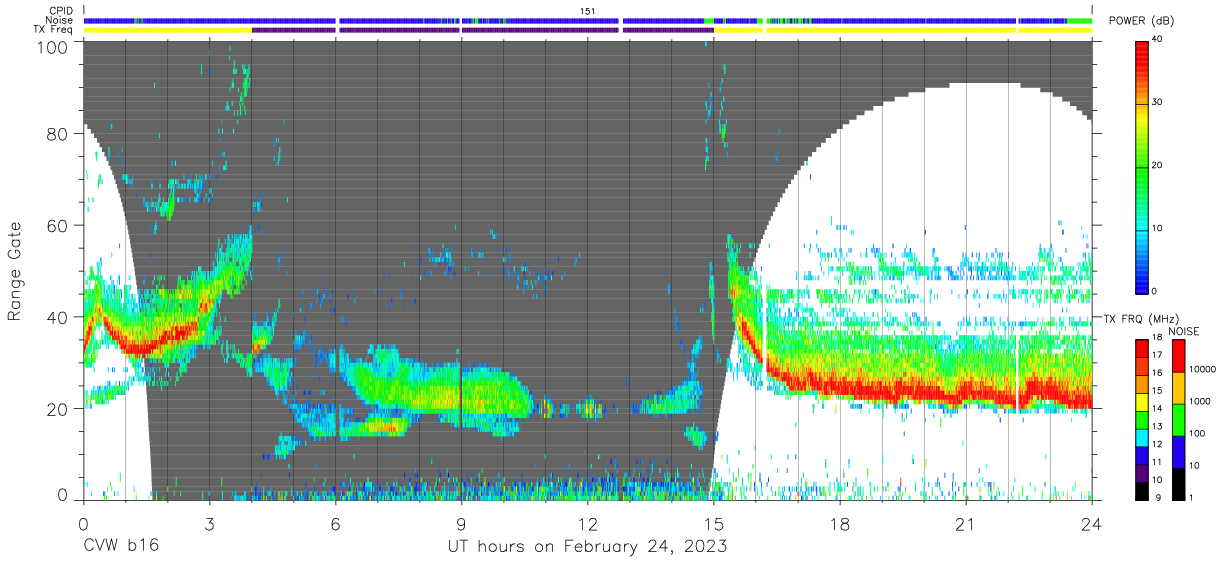Click the 100 noise legend value
Image resolution: width=1228 pixels, height=567 pixels.
tap(1198, 435)
